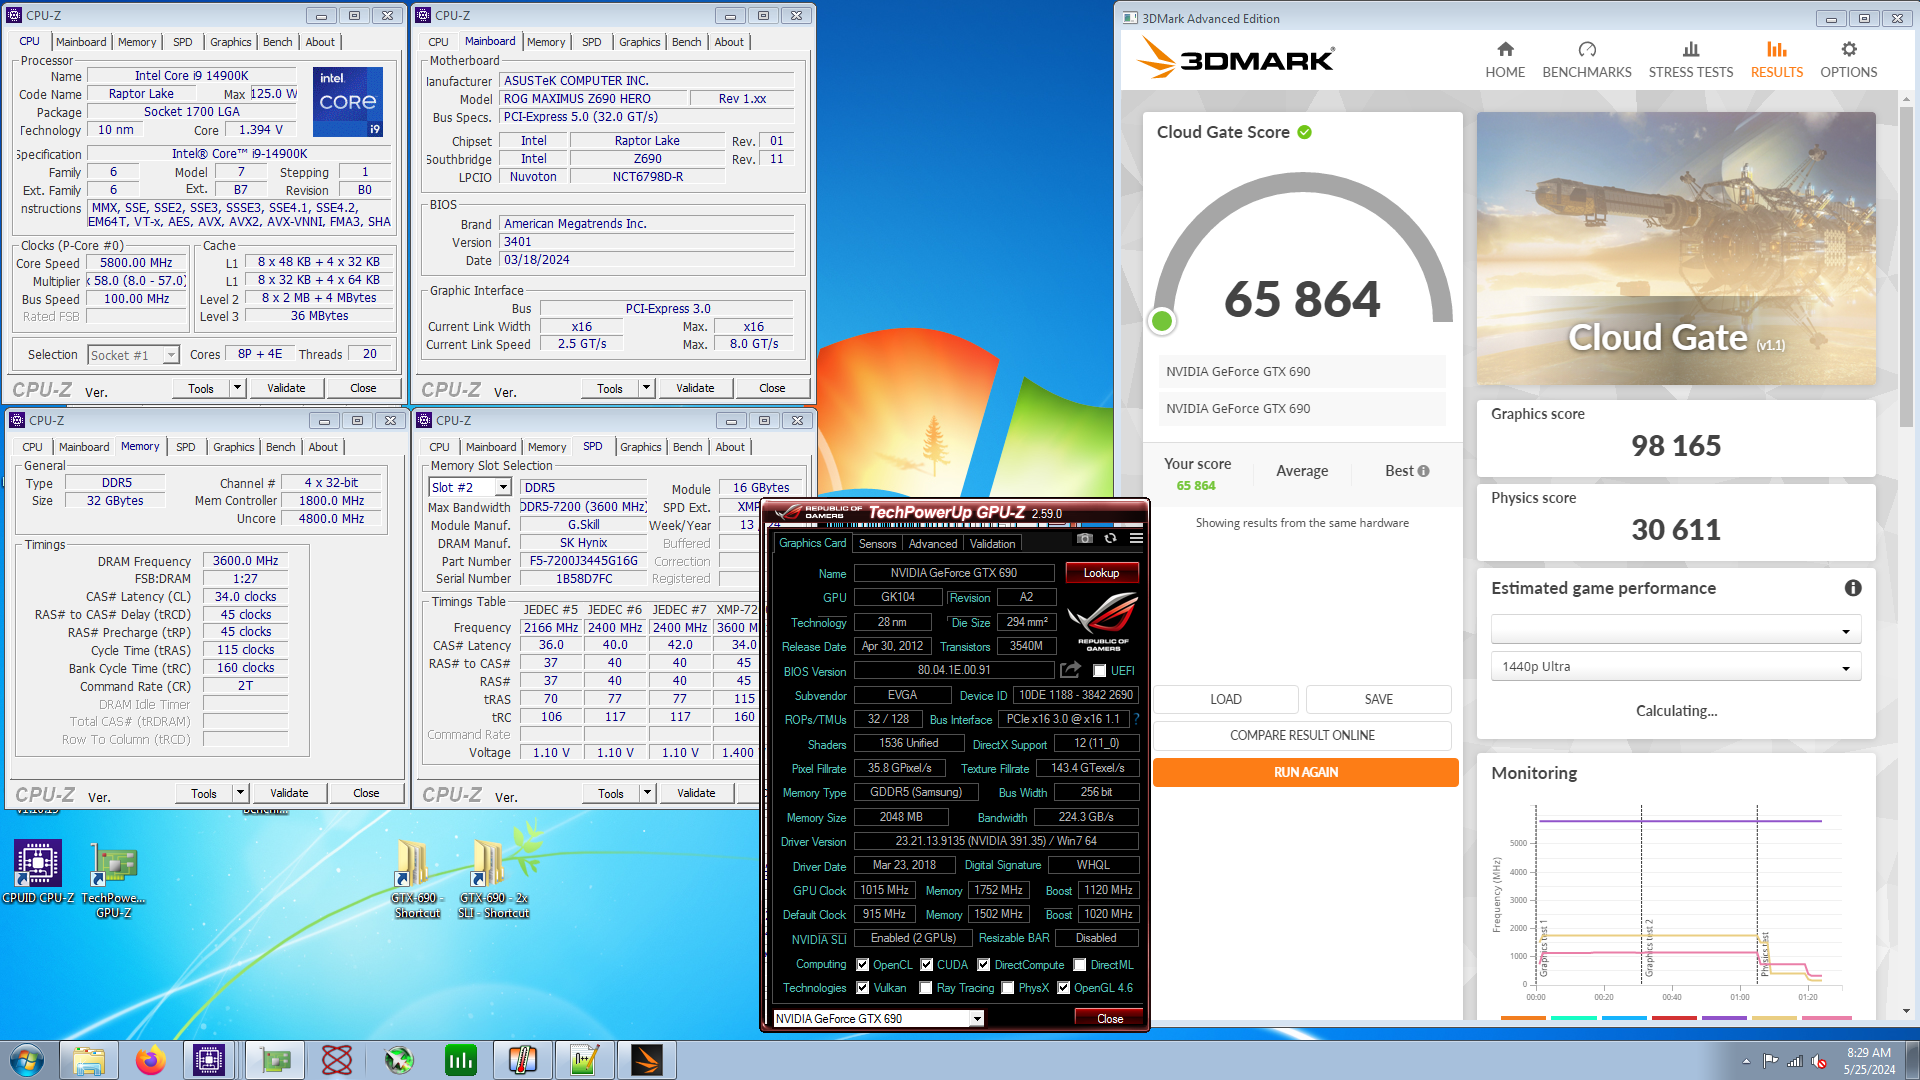Expand the empty game selection dropdown
Viewport: 1920px width, 1080px height.
[x=1676, y=630]
